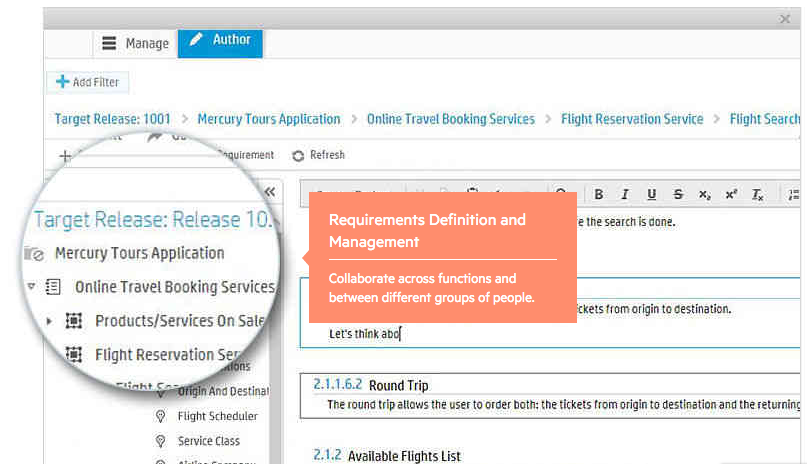Open Online Travel Booking Services breadcrumb
This screenshot has height=464, width=807.
(451, 119)
